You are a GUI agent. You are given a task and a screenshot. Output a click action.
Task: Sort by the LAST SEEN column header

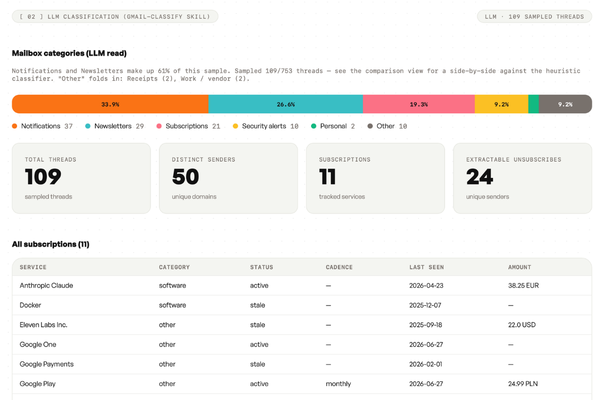pos(426,267)
